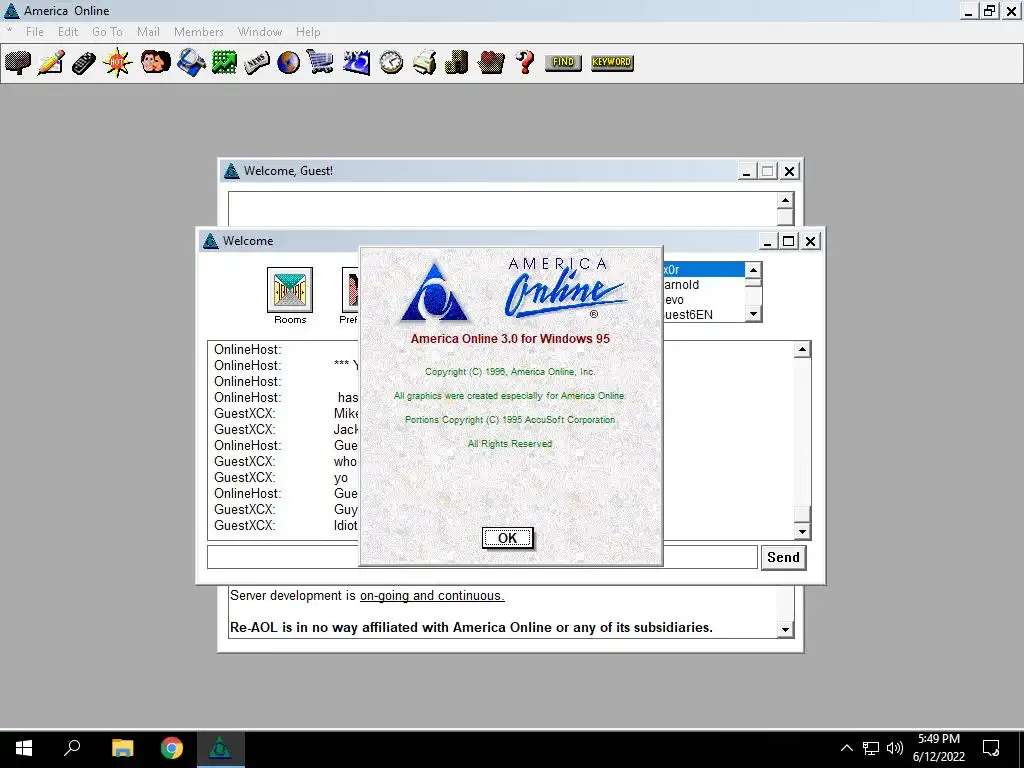1024x768 pixels.
Task: Click the volume speaker tray icon
Action: [895, 748]
